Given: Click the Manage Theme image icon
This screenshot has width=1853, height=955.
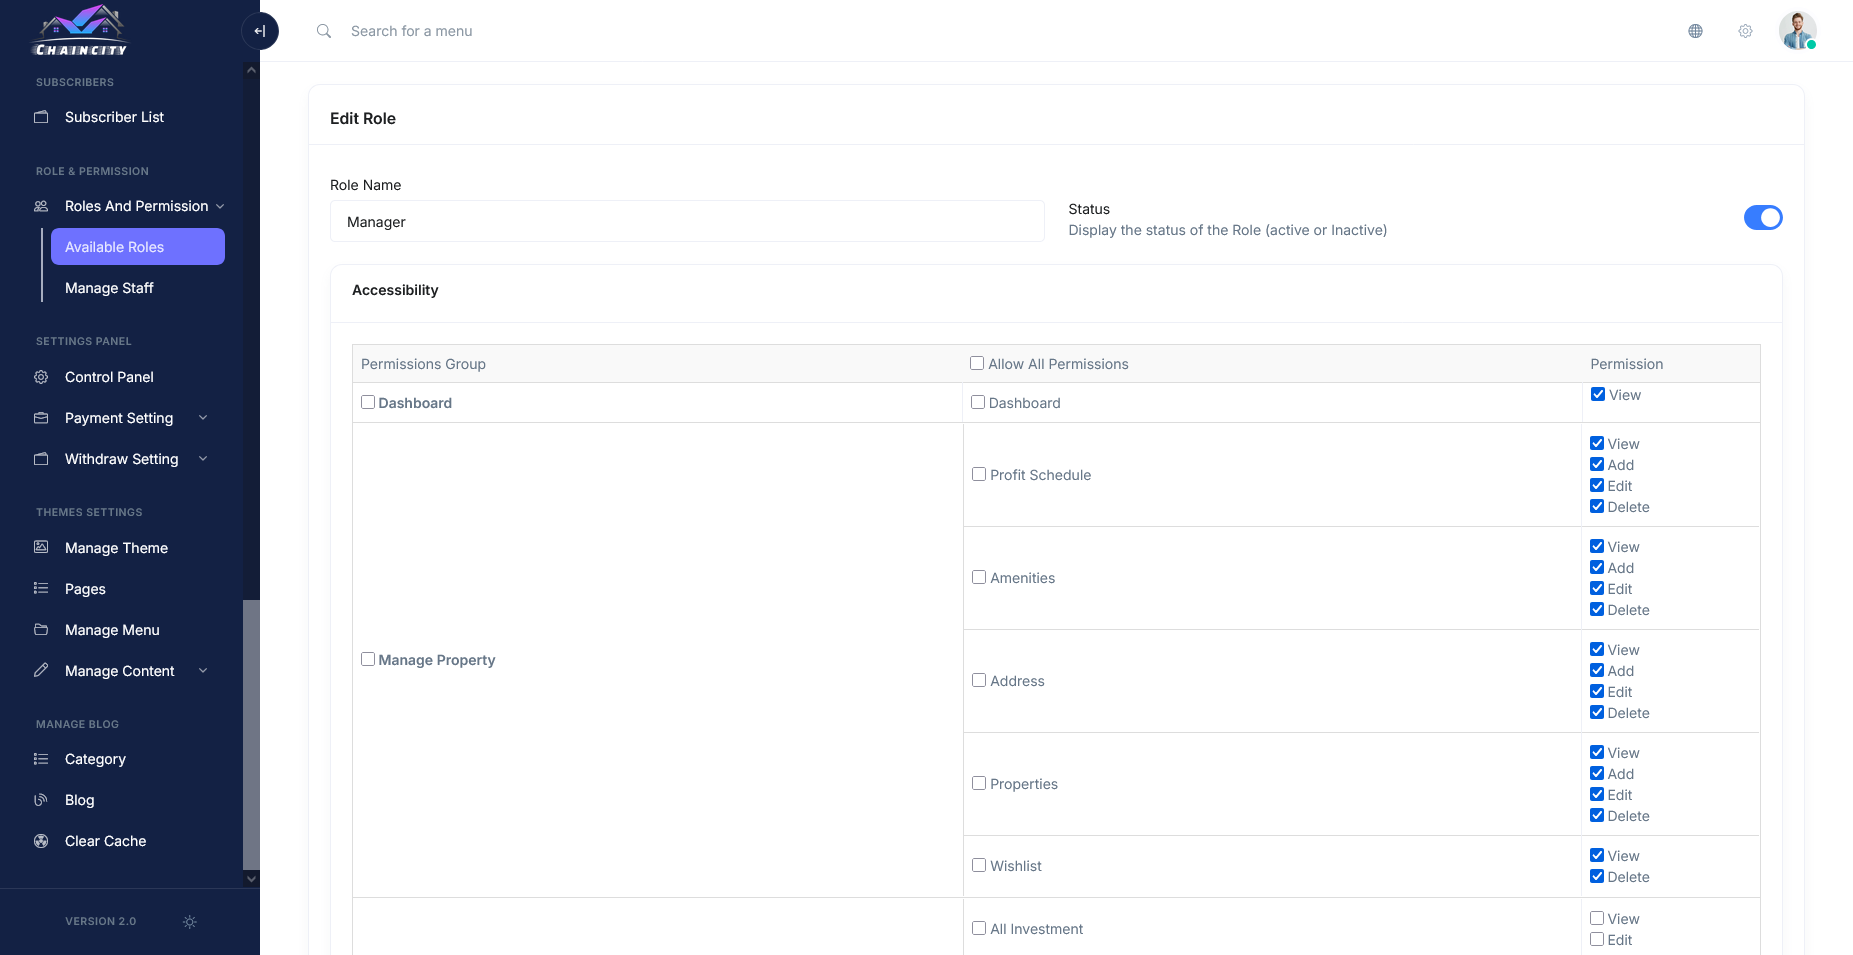Looking at the screenshot, I should tap(41, 547).
